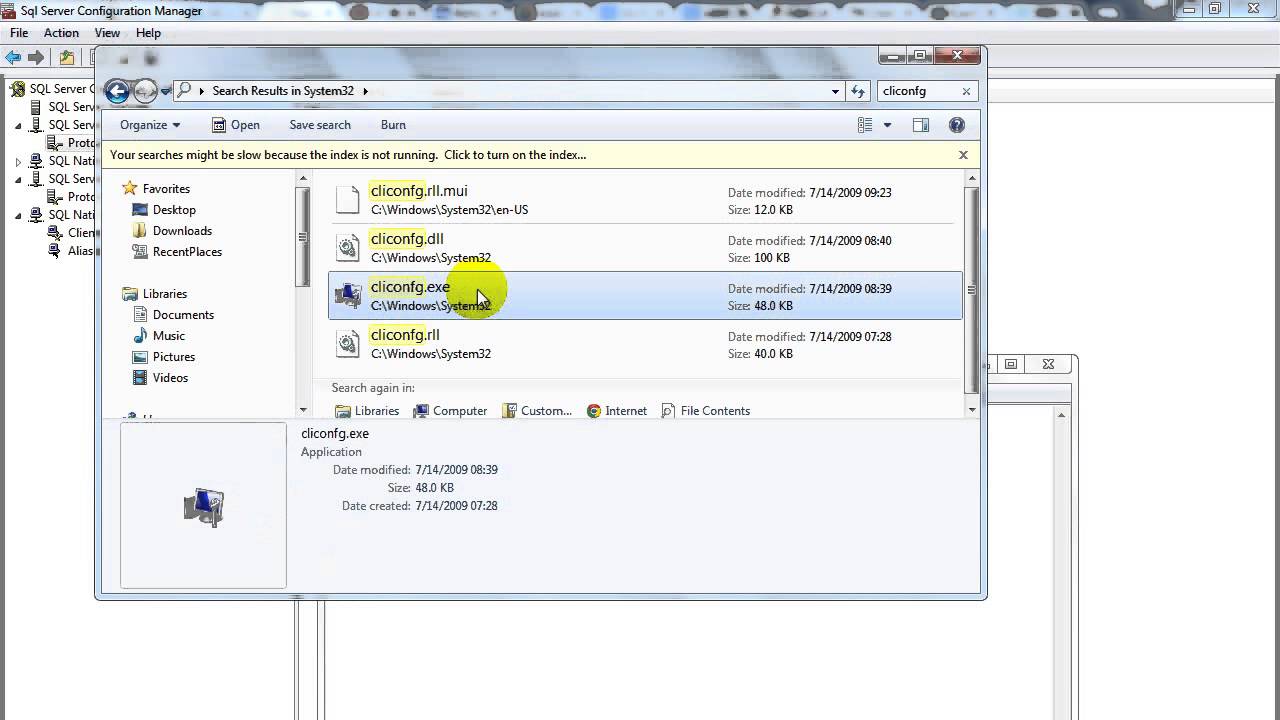The height and width of the screenshot is (720, 1280).
Task: Select the cliconfg.dll file icon
Action: pyautogui.click(x=347, y=248)
